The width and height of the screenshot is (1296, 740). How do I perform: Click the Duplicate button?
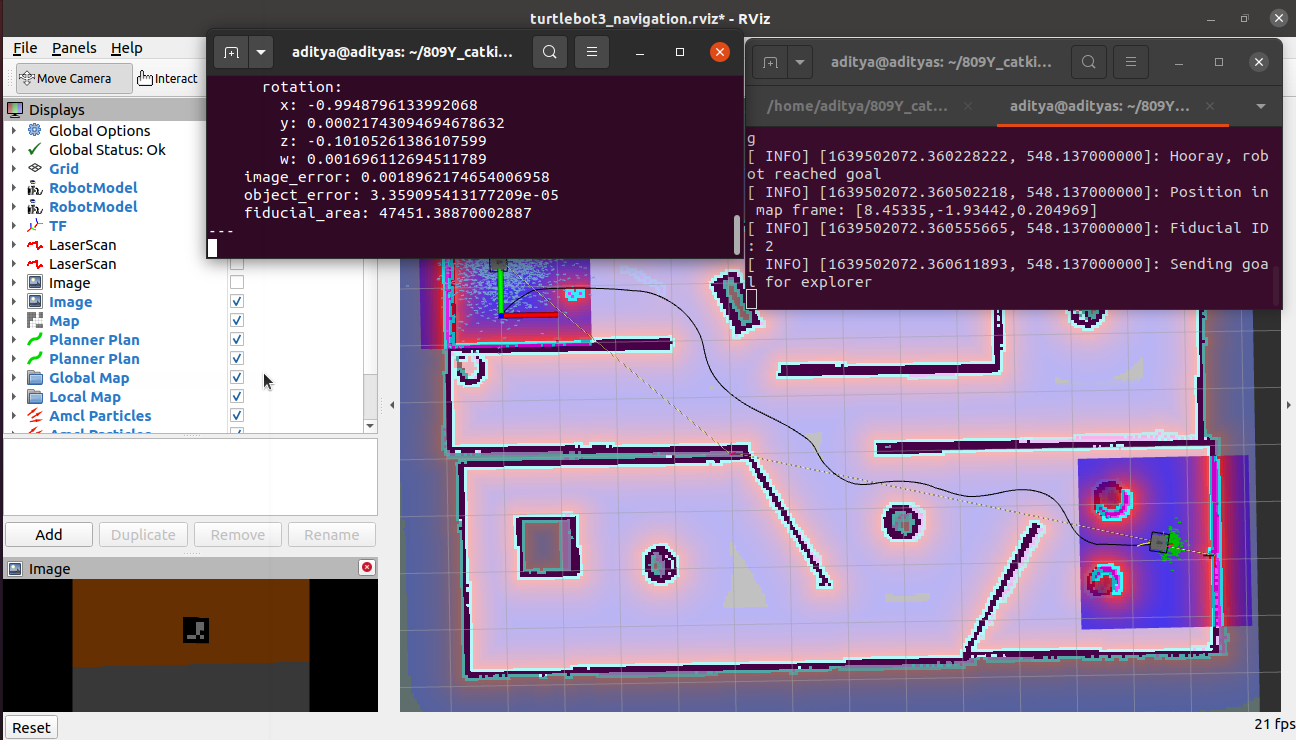pyautogui.click(x=143, y=535)
